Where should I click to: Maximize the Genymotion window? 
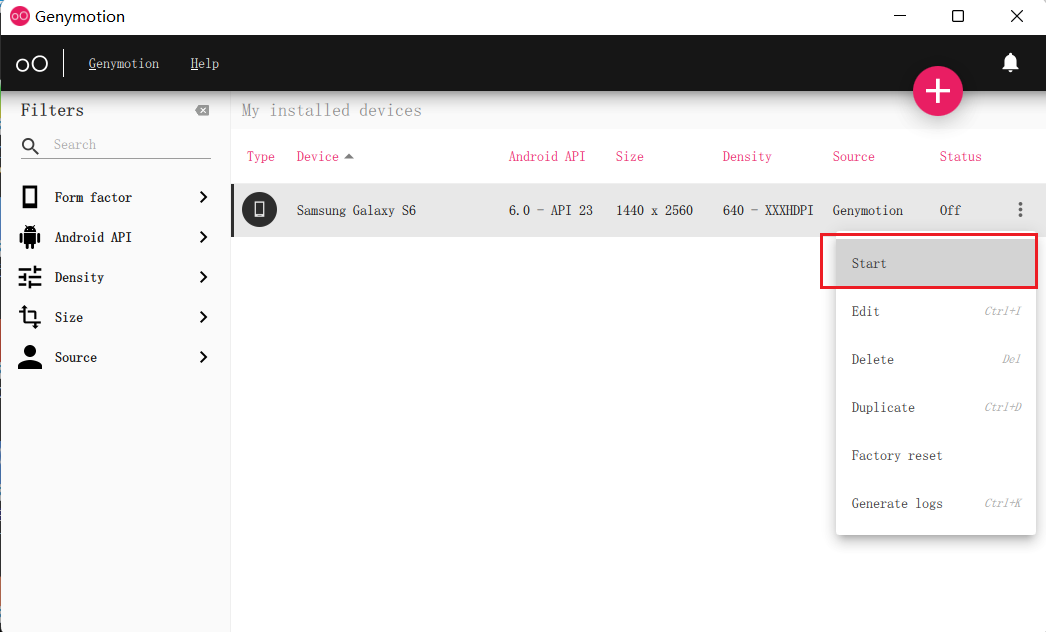958,16
